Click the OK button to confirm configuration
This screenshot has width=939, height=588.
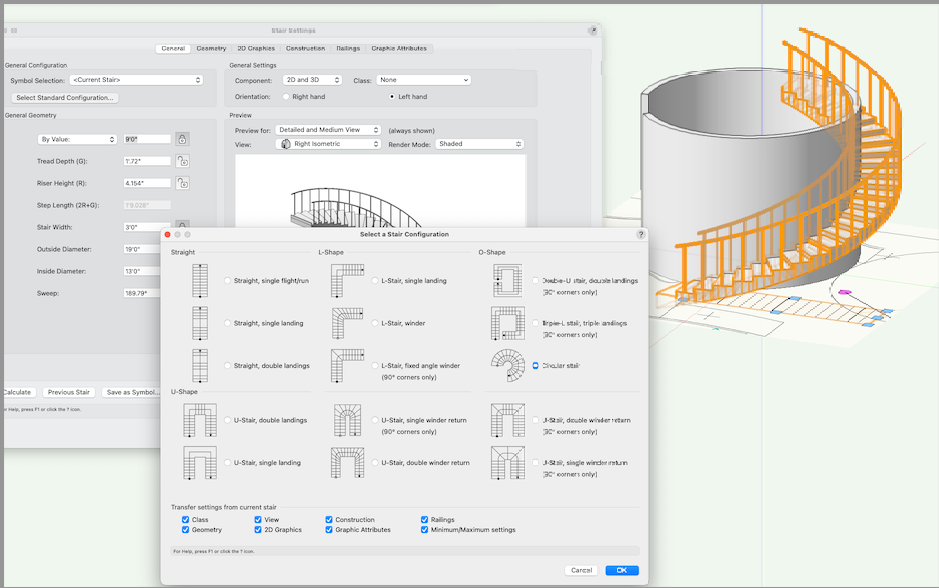click(x=622, y=570)
